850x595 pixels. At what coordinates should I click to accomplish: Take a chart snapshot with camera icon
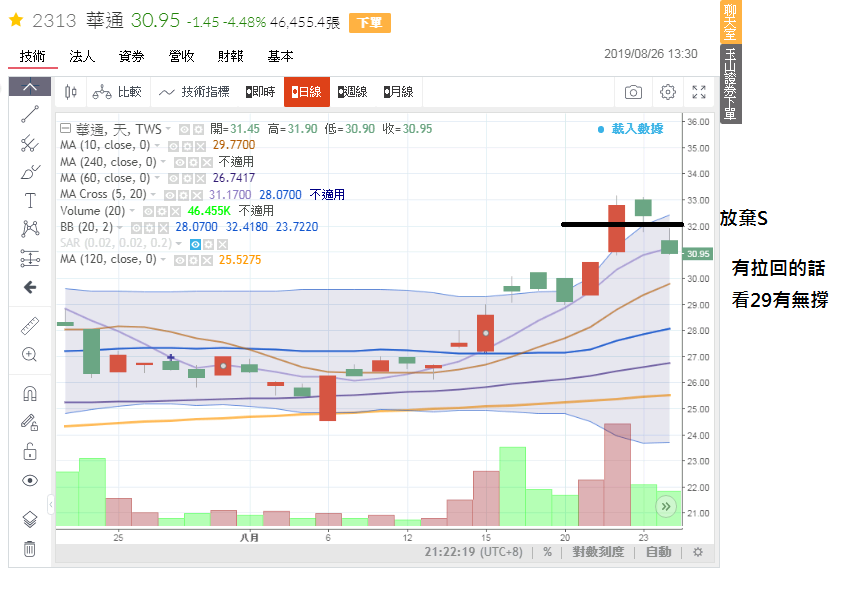(x=633, y=92)
